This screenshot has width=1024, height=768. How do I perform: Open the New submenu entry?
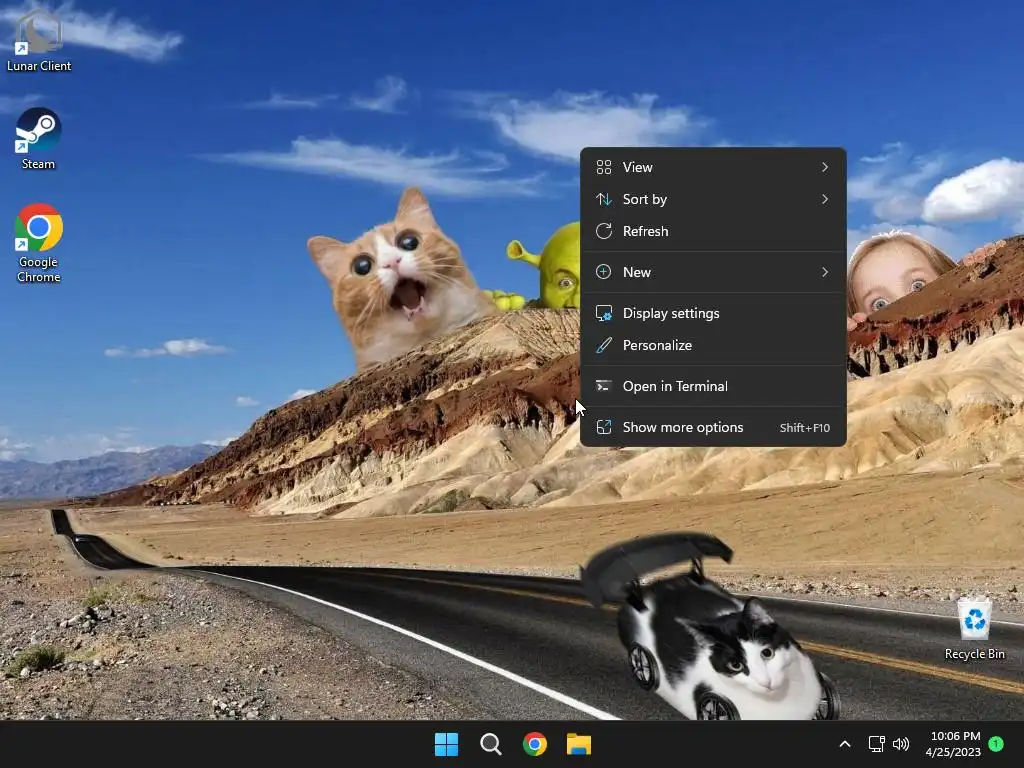713,272
